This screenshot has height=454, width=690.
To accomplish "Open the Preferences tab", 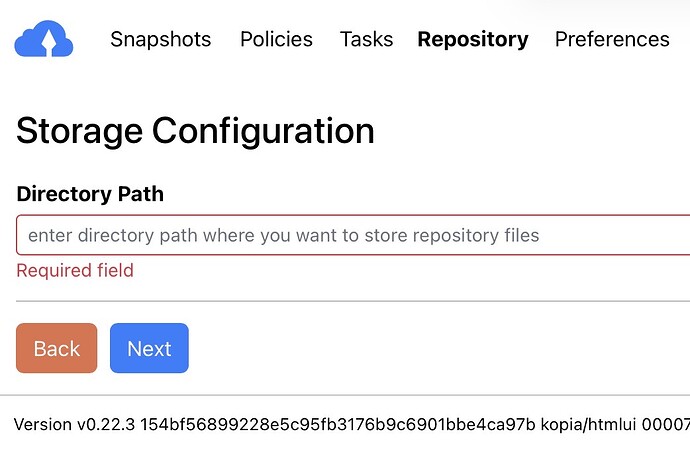I will pyautogui.click(x=612, y=39).
